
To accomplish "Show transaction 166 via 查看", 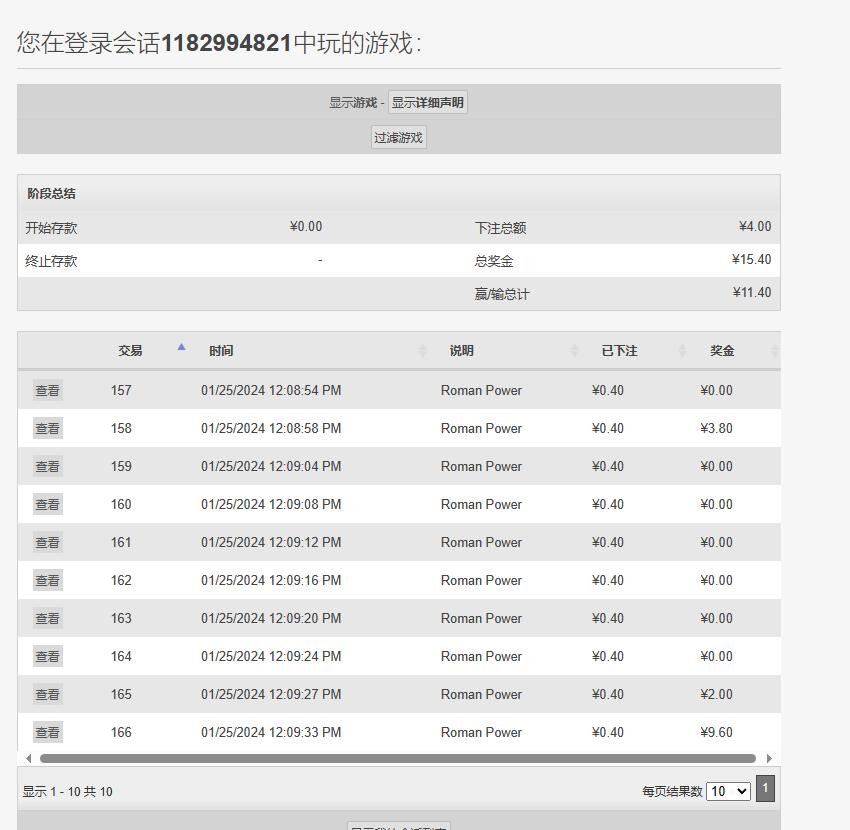I will [x=48, y=732].
